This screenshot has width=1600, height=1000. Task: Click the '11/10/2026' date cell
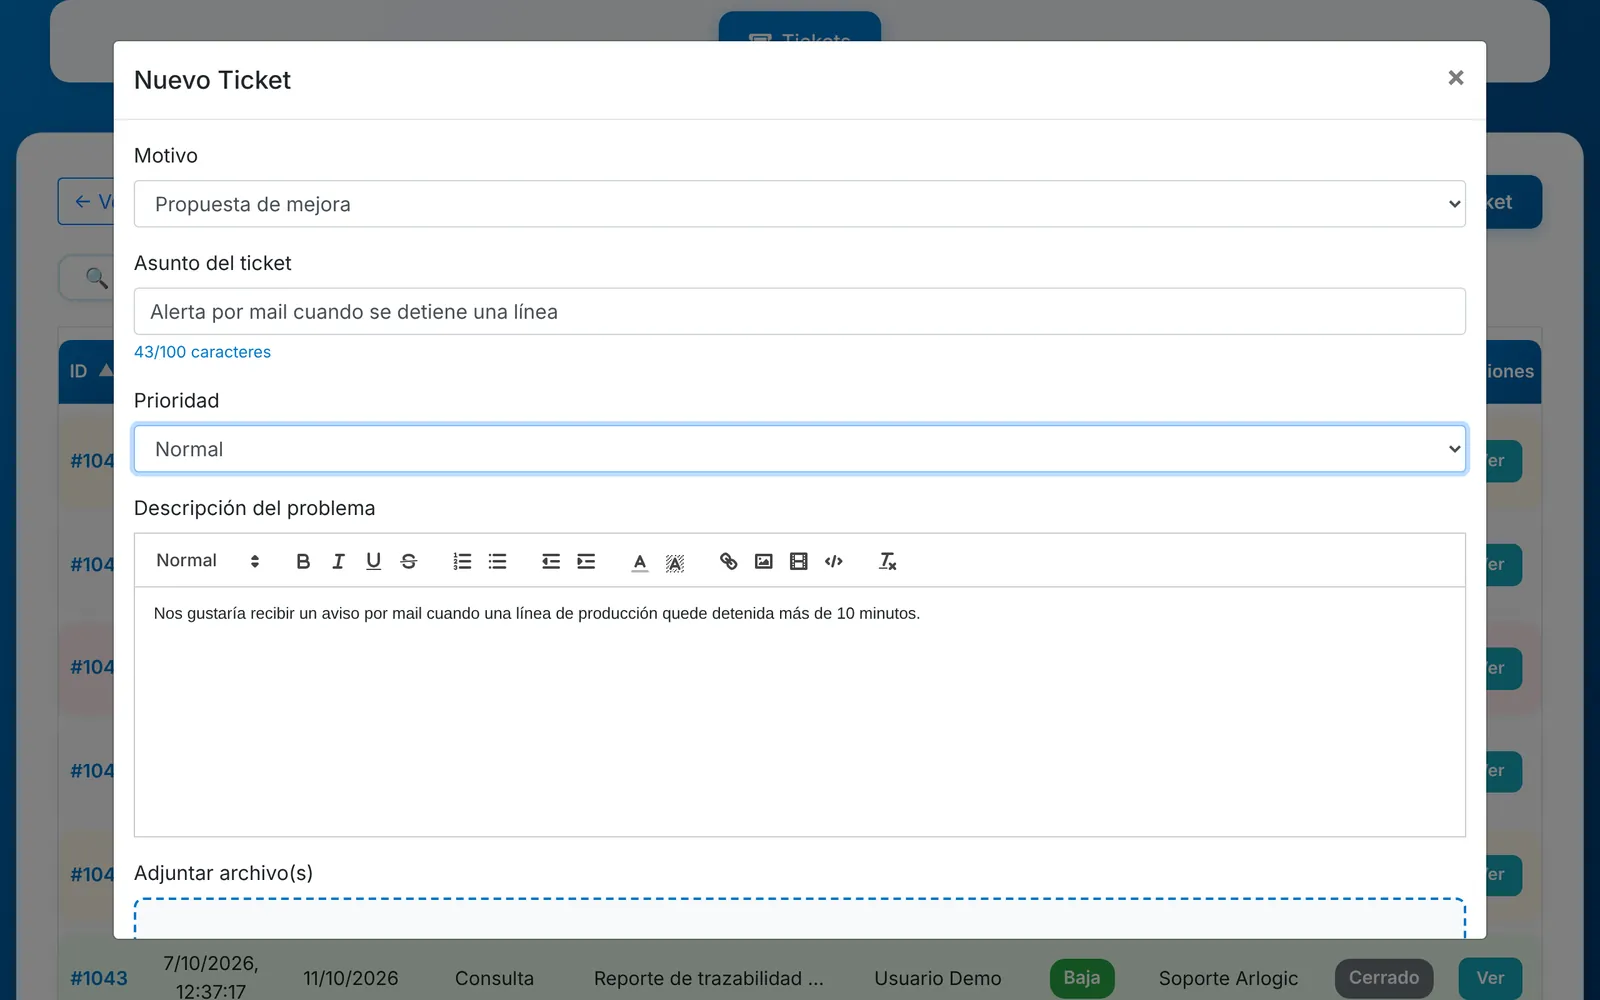[x=351, y=978]
